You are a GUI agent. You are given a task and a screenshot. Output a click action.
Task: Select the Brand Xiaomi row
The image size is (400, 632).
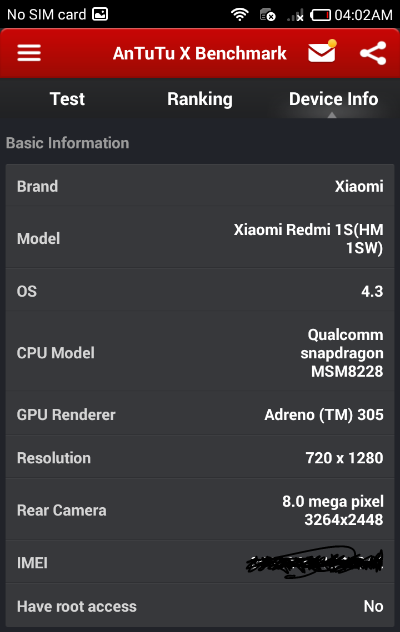200,186
